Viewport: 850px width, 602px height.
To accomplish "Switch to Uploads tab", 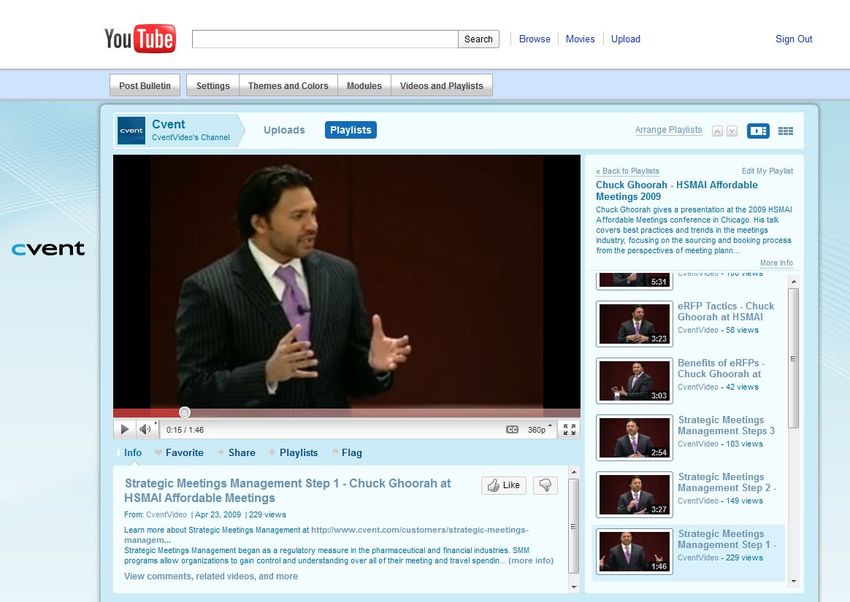I will click(284, 130).
